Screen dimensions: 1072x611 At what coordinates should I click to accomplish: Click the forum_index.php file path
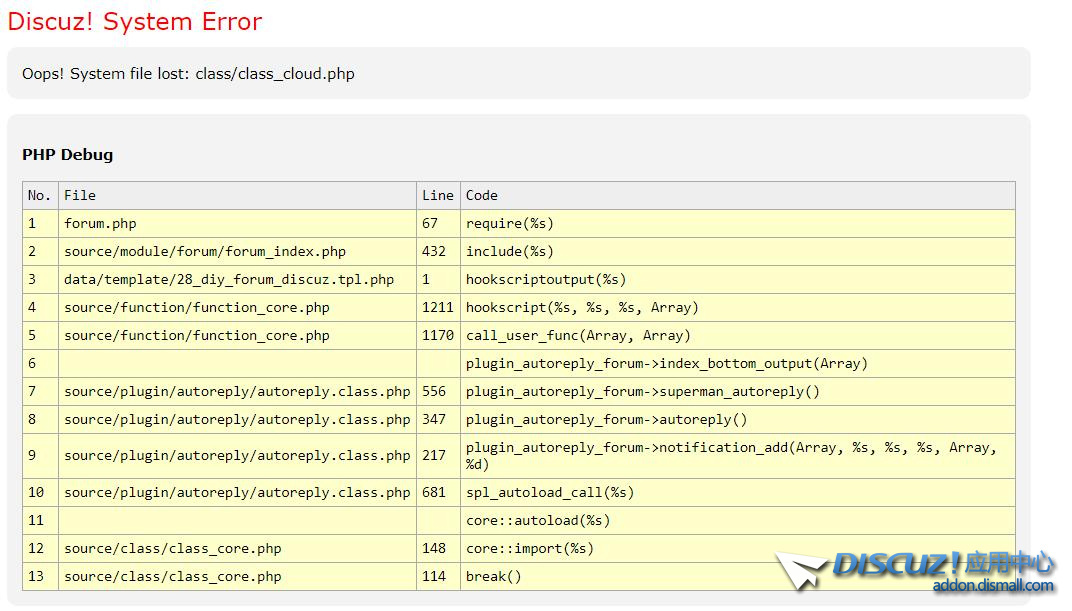pyautogui.click(x=205, y=252)
